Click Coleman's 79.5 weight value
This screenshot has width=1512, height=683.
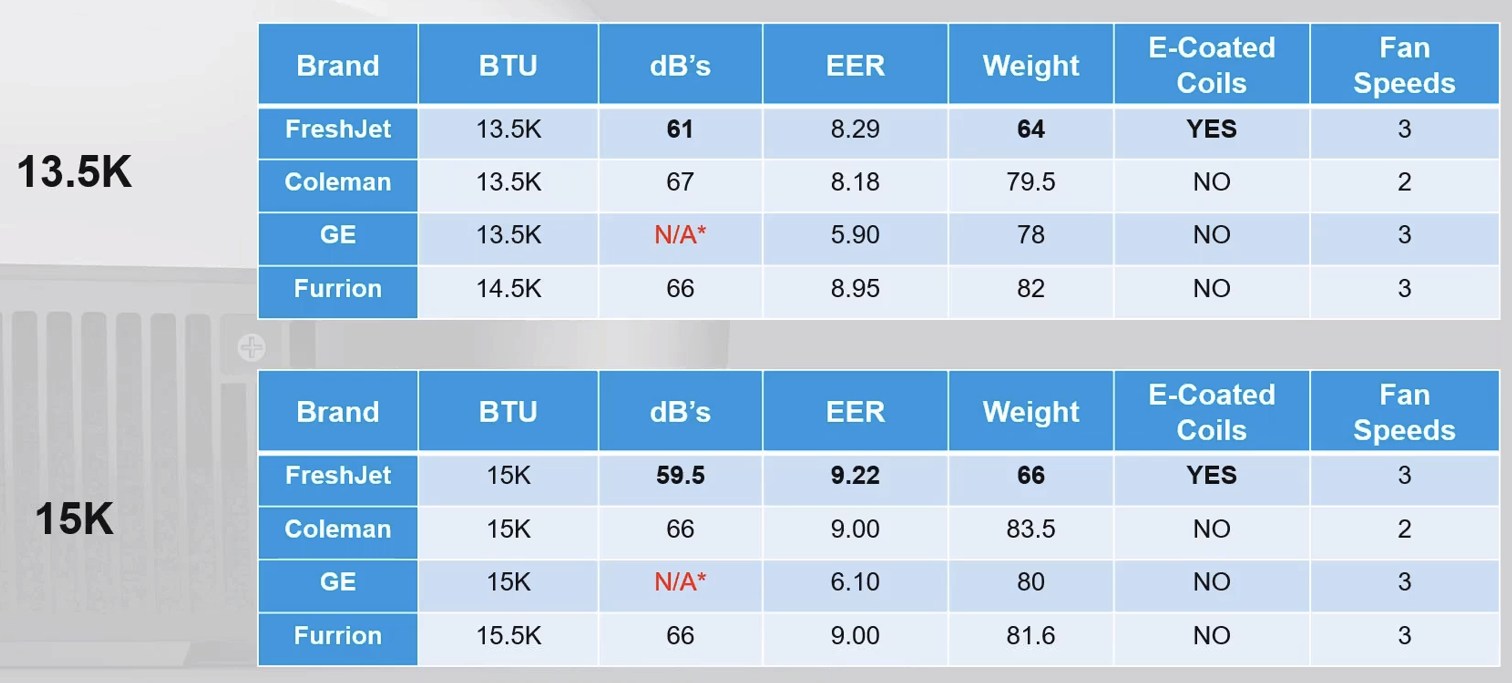[1030, 182]
